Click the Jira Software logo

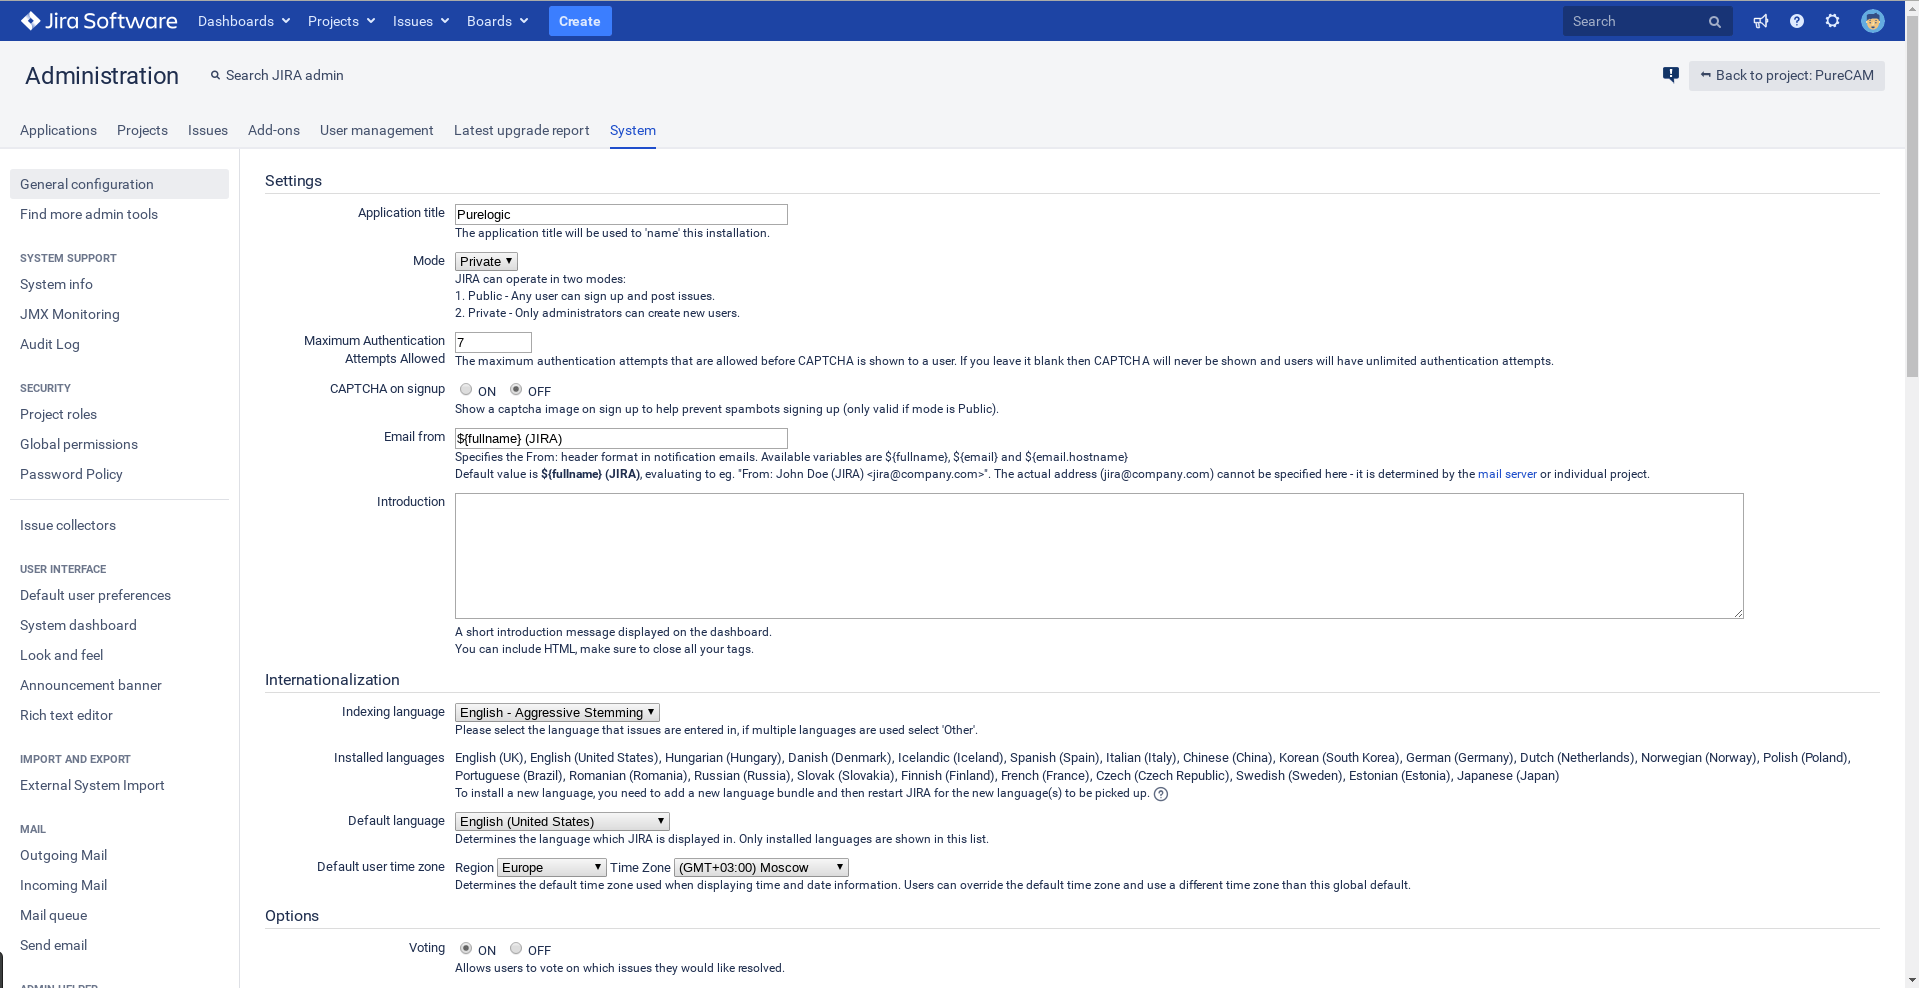click(x=99, y=21)
